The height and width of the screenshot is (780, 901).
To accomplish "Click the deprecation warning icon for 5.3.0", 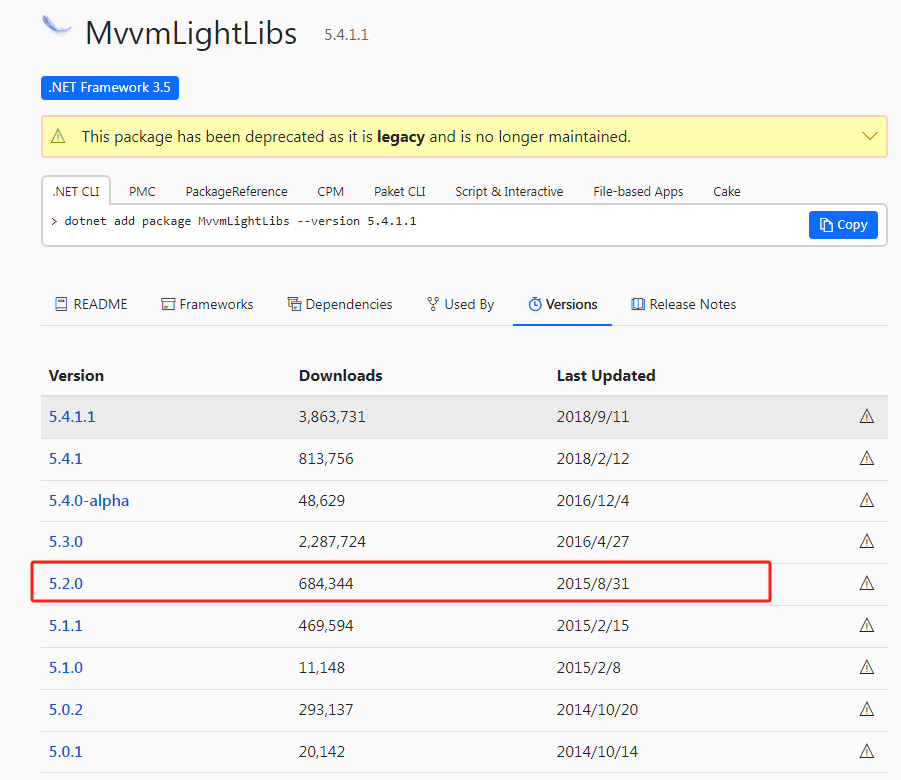I will [866, 541].
